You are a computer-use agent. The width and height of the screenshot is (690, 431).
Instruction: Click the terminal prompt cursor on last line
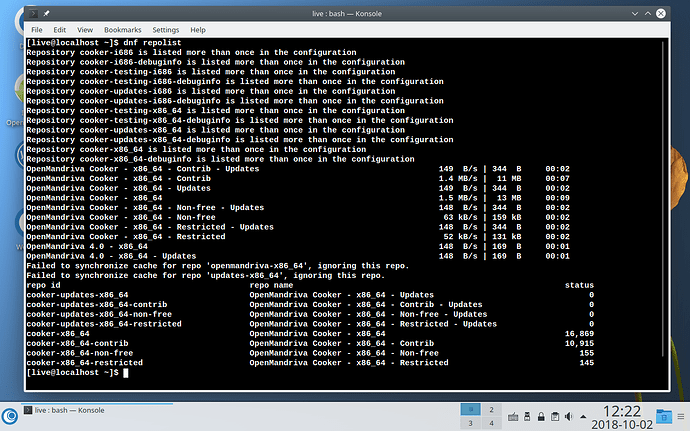(126, 373)
